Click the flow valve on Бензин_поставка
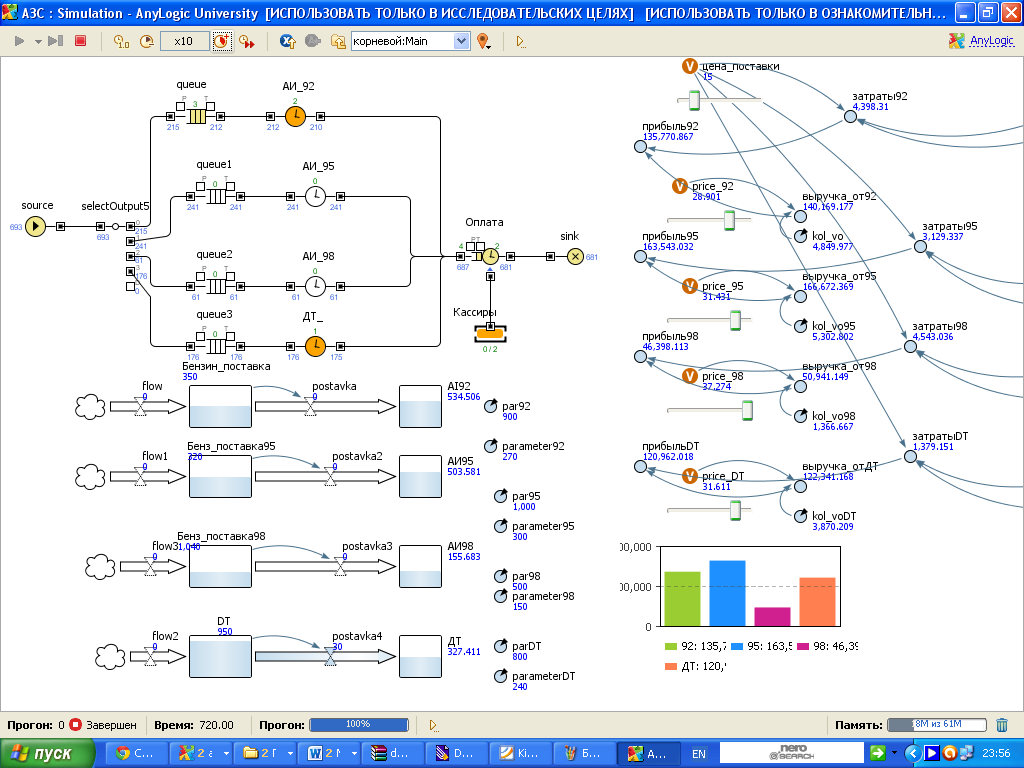This screenshot has width=1024, height=768. (140, 408)
